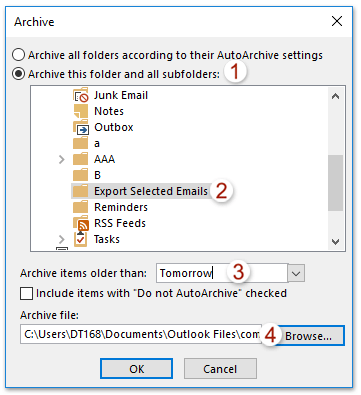Expand the AAA folder tree node
The width and height of the screenshot is (361, 395).
[61, 159]
